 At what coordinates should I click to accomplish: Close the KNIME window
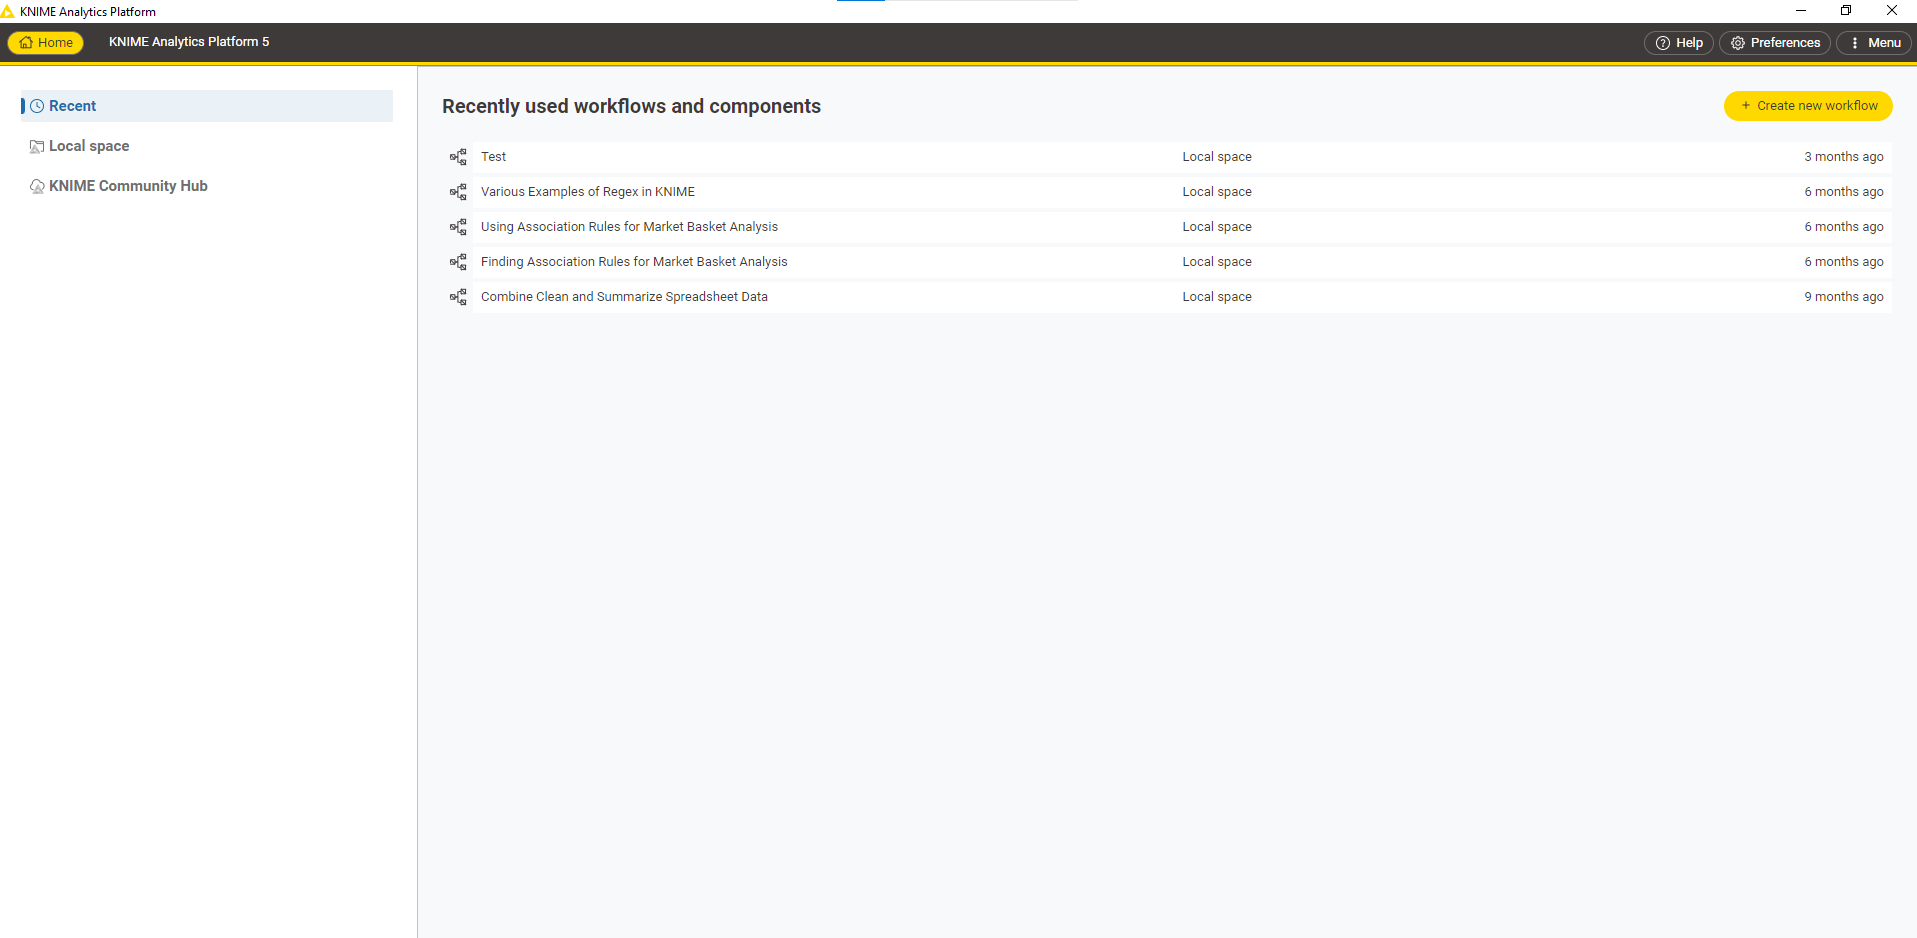[1892, 11]
